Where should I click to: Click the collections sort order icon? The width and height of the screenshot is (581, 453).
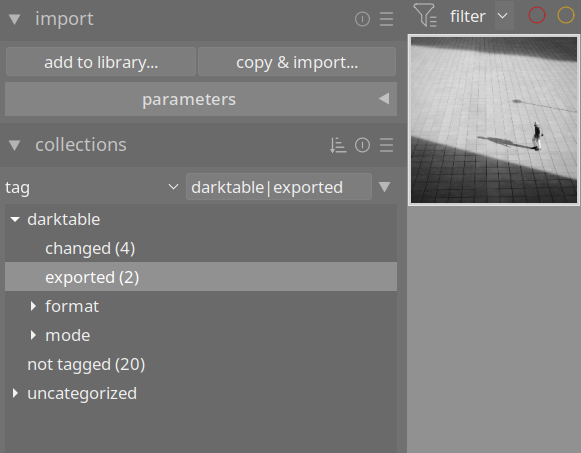pos(338,145)
